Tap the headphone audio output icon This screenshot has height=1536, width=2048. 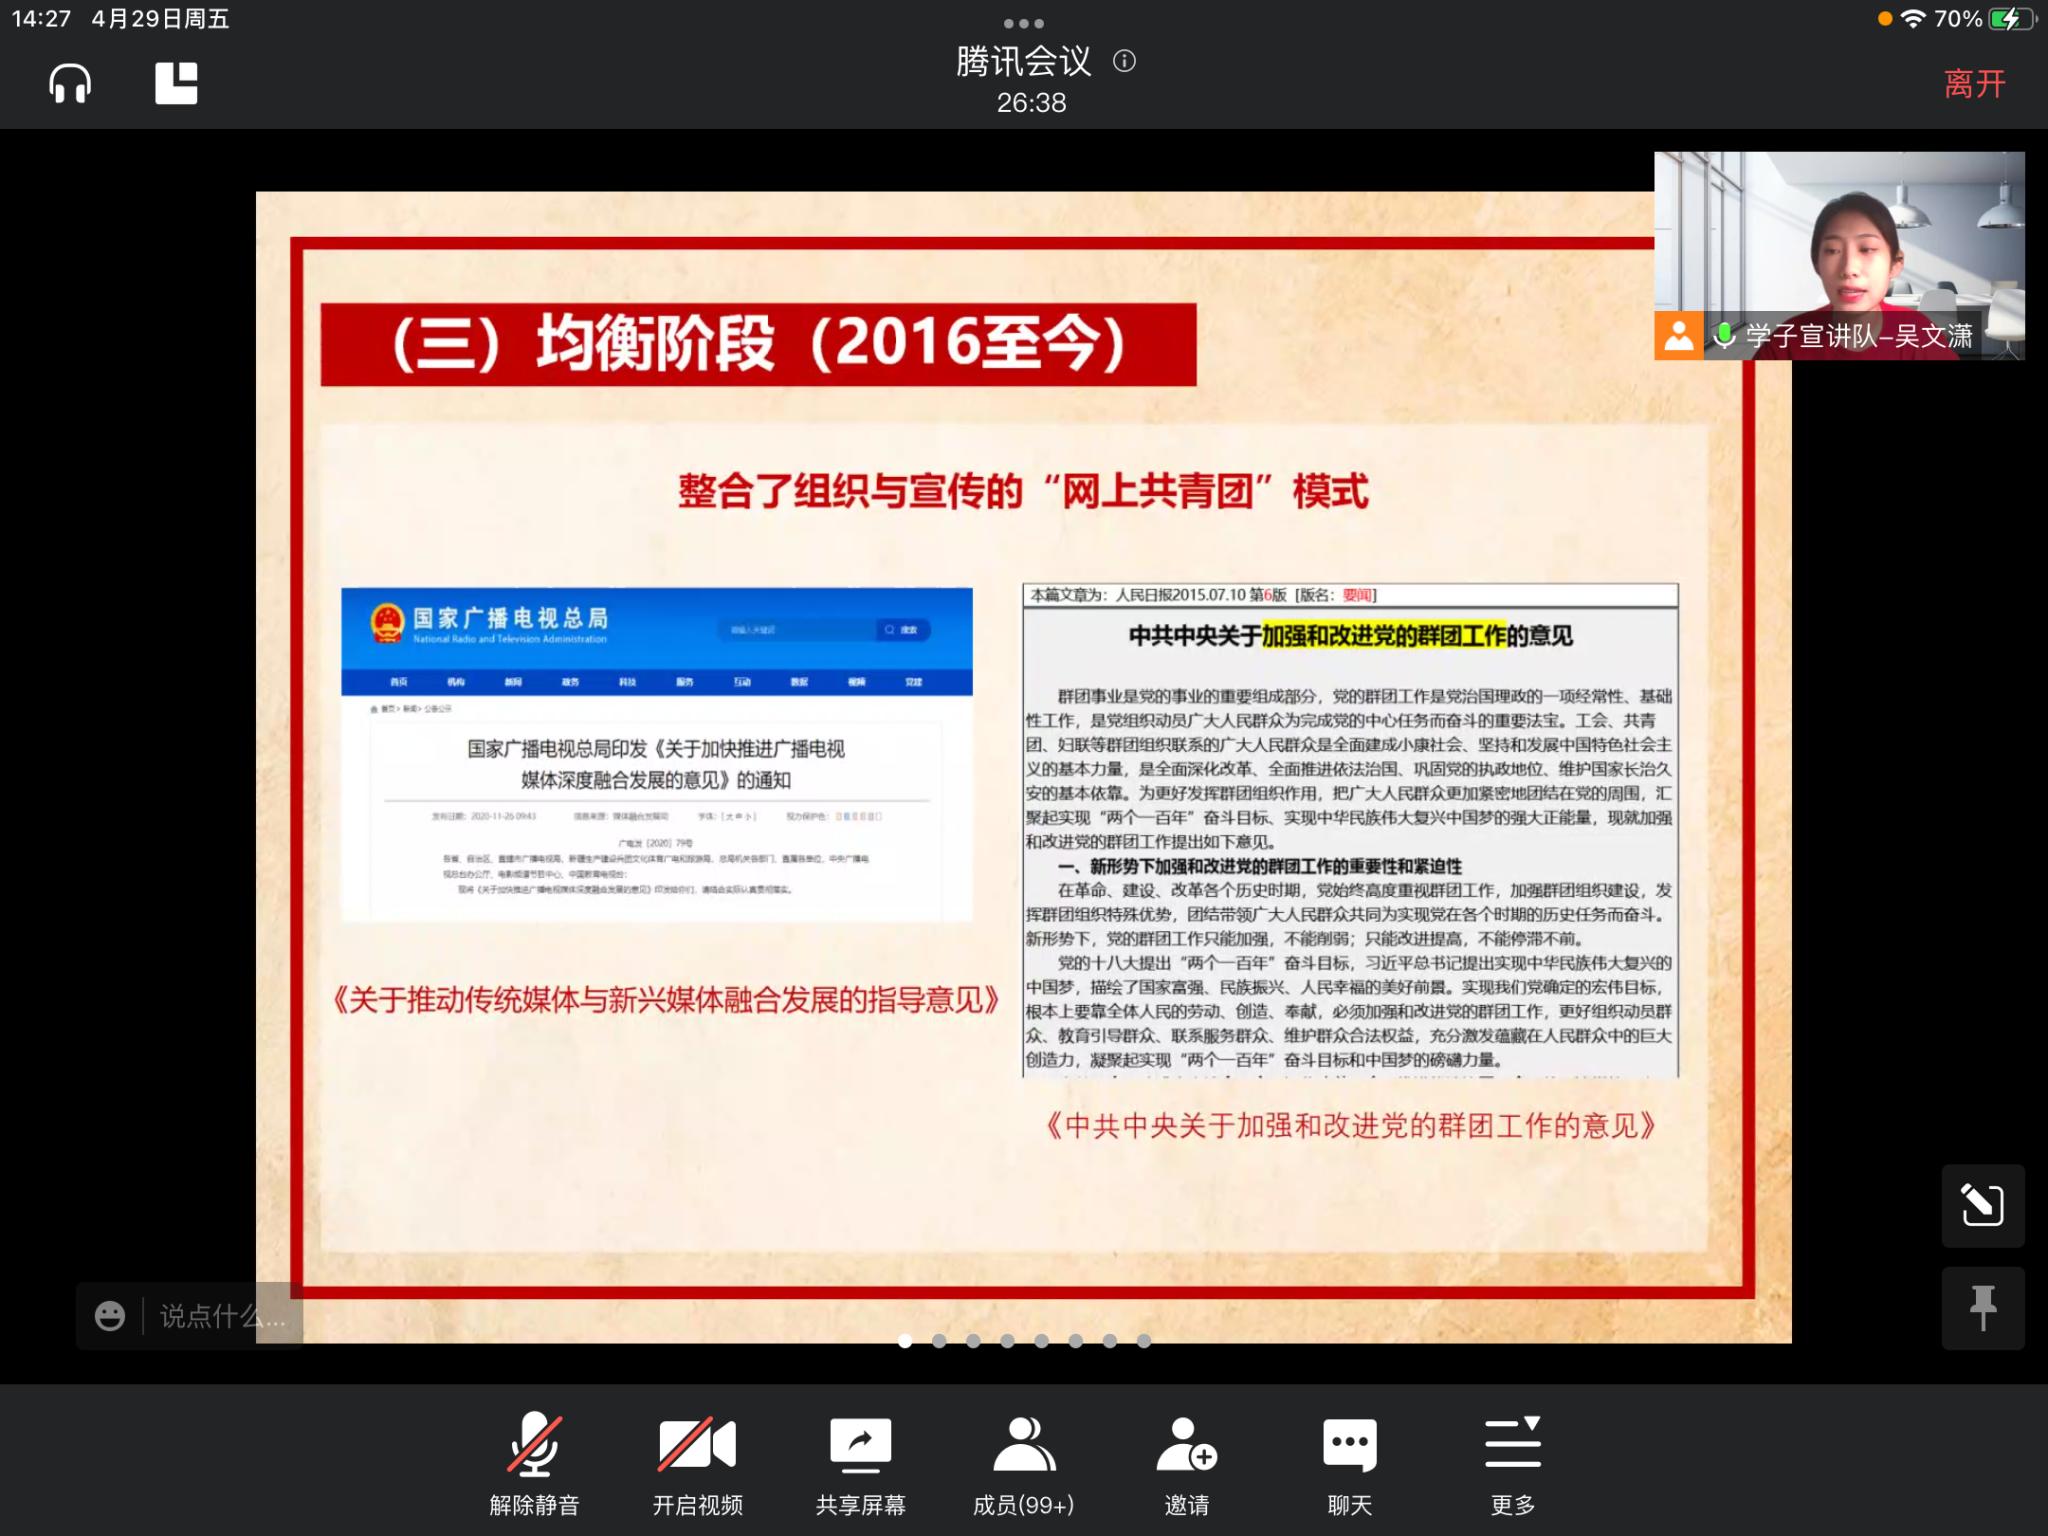(70, 83)
